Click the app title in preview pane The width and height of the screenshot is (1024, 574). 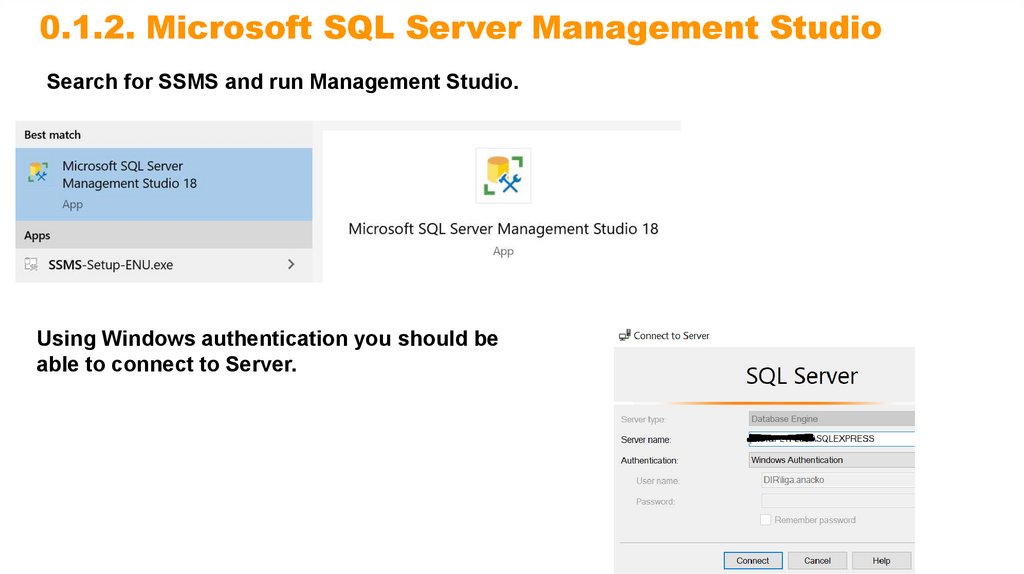point(503,229)
